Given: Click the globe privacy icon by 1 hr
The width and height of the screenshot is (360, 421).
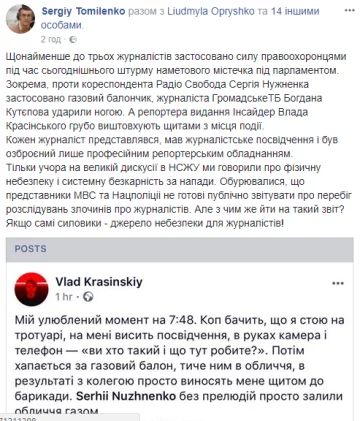Looking at the screenshot, I should pos(88,296).
